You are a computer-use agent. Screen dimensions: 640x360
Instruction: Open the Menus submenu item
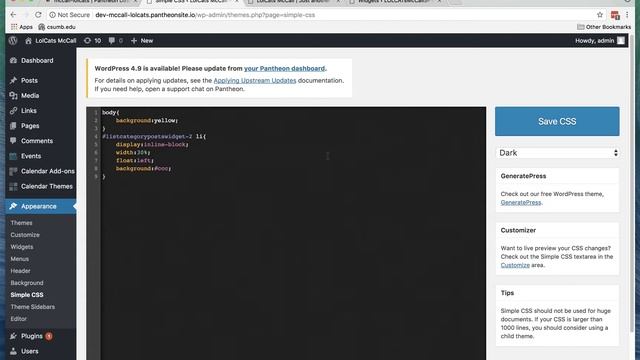point(20,259)
